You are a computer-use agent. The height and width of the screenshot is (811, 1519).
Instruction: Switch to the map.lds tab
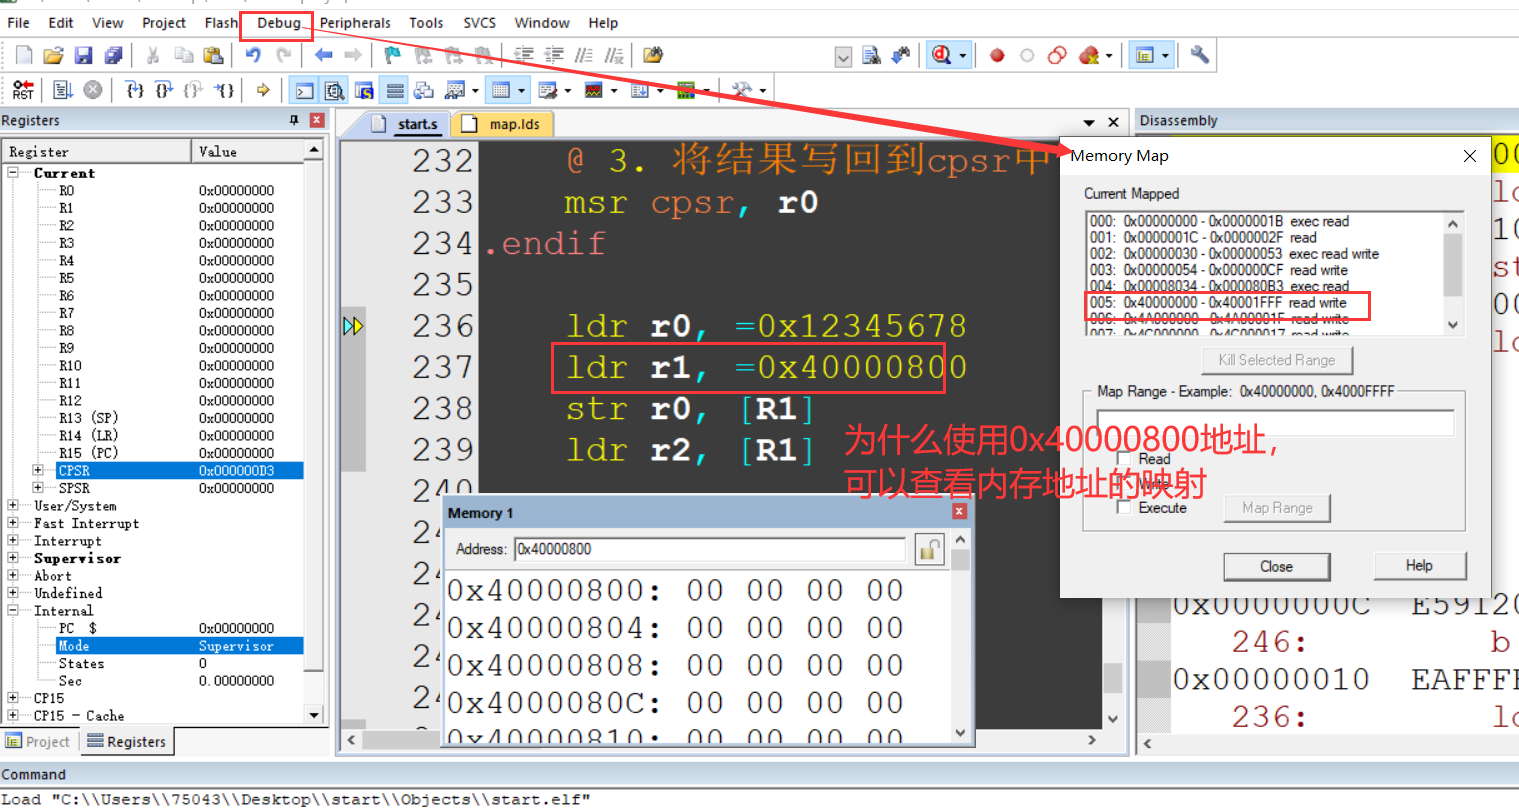[x=503, y=124]
